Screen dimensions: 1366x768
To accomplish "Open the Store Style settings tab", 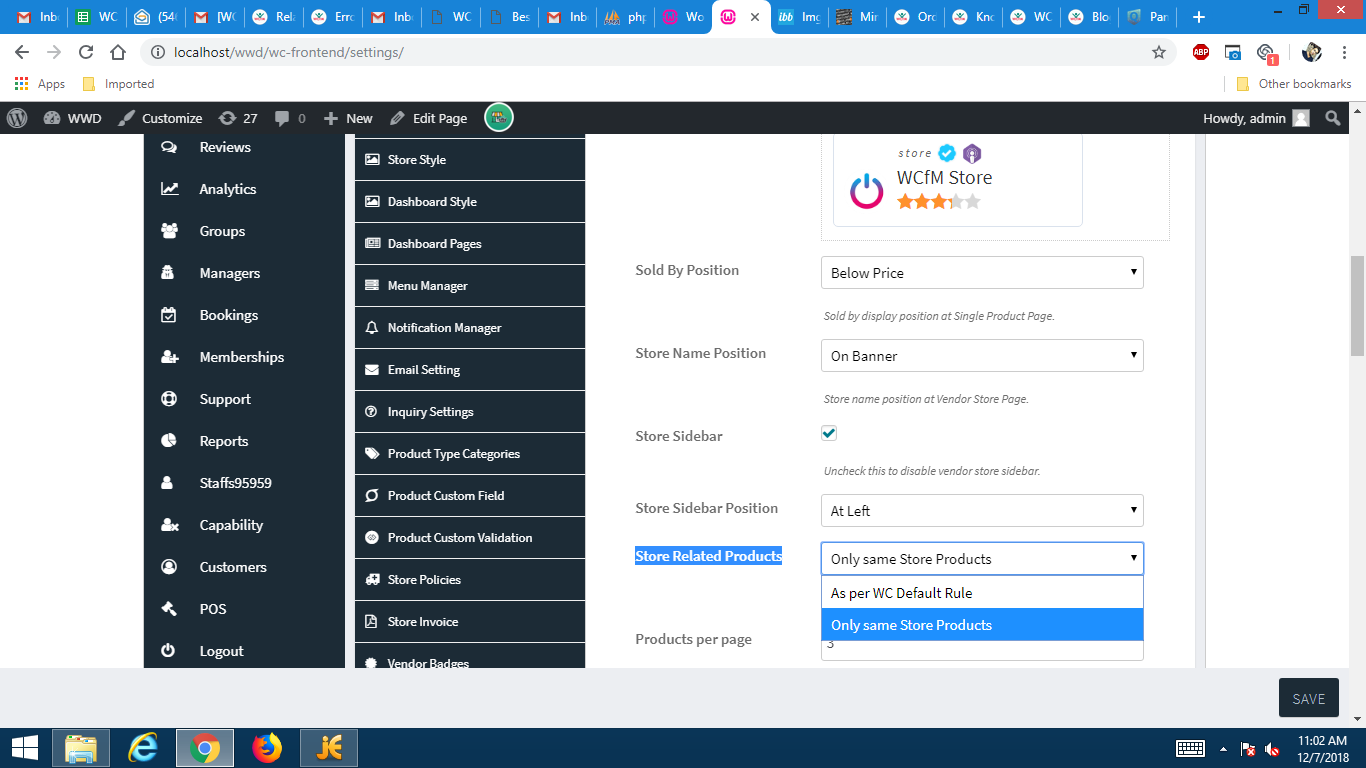I will coord(470,160).
